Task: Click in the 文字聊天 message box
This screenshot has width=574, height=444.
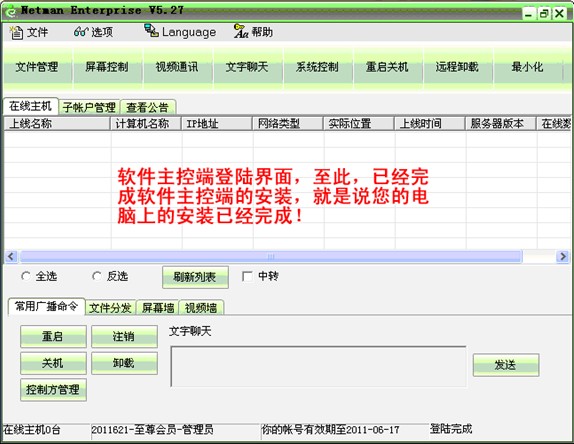Action: click(318, 366)
